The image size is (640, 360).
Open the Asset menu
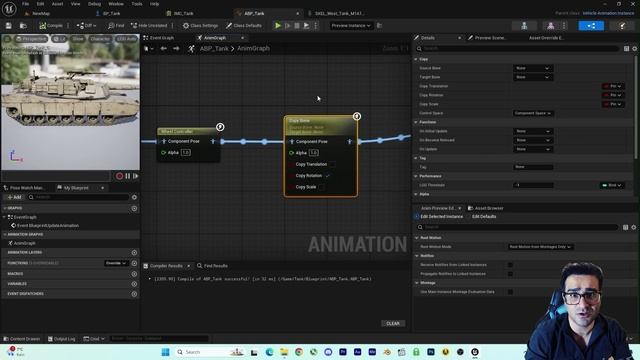coord(57,4)
